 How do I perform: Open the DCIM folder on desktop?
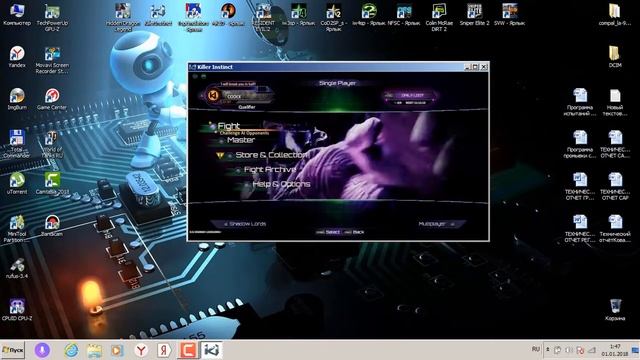615,56
